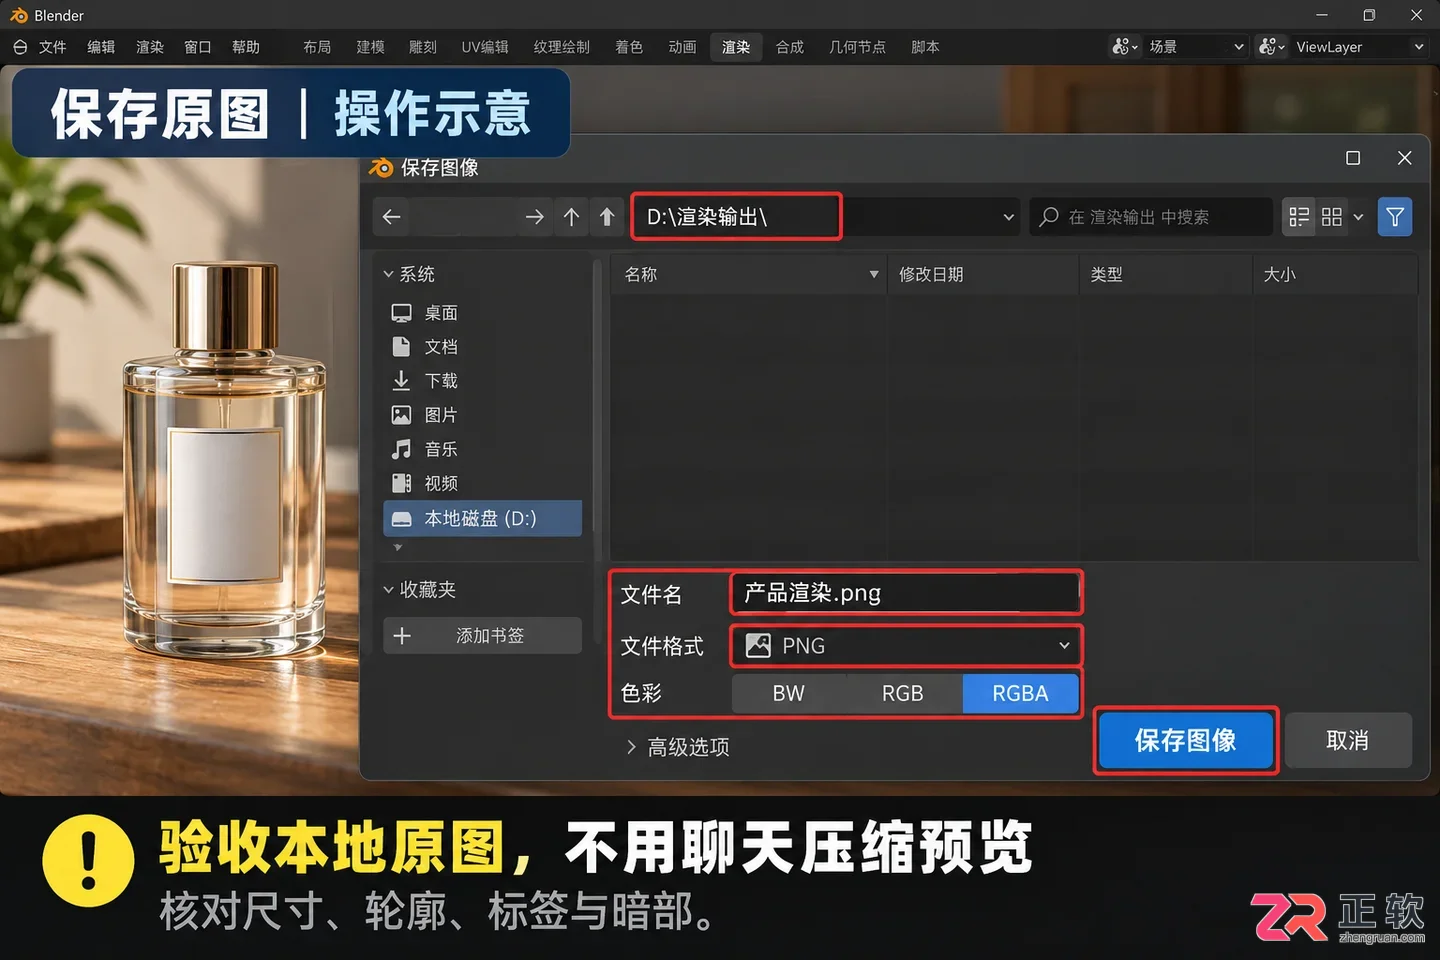The image size is (1440, 960).
Task: Switch to the 脚本 workspace tab
Action: pyautogui.click(x=925, y=47)
